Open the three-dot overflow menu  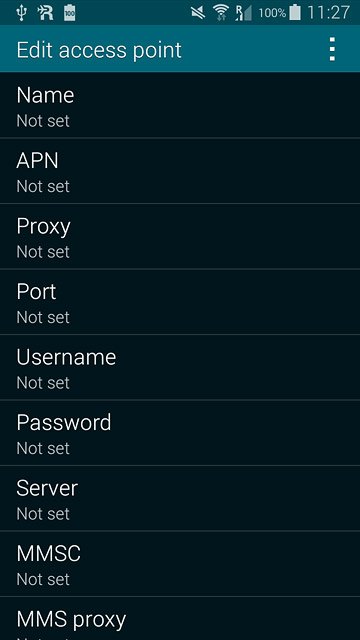(x=332, y=49)
